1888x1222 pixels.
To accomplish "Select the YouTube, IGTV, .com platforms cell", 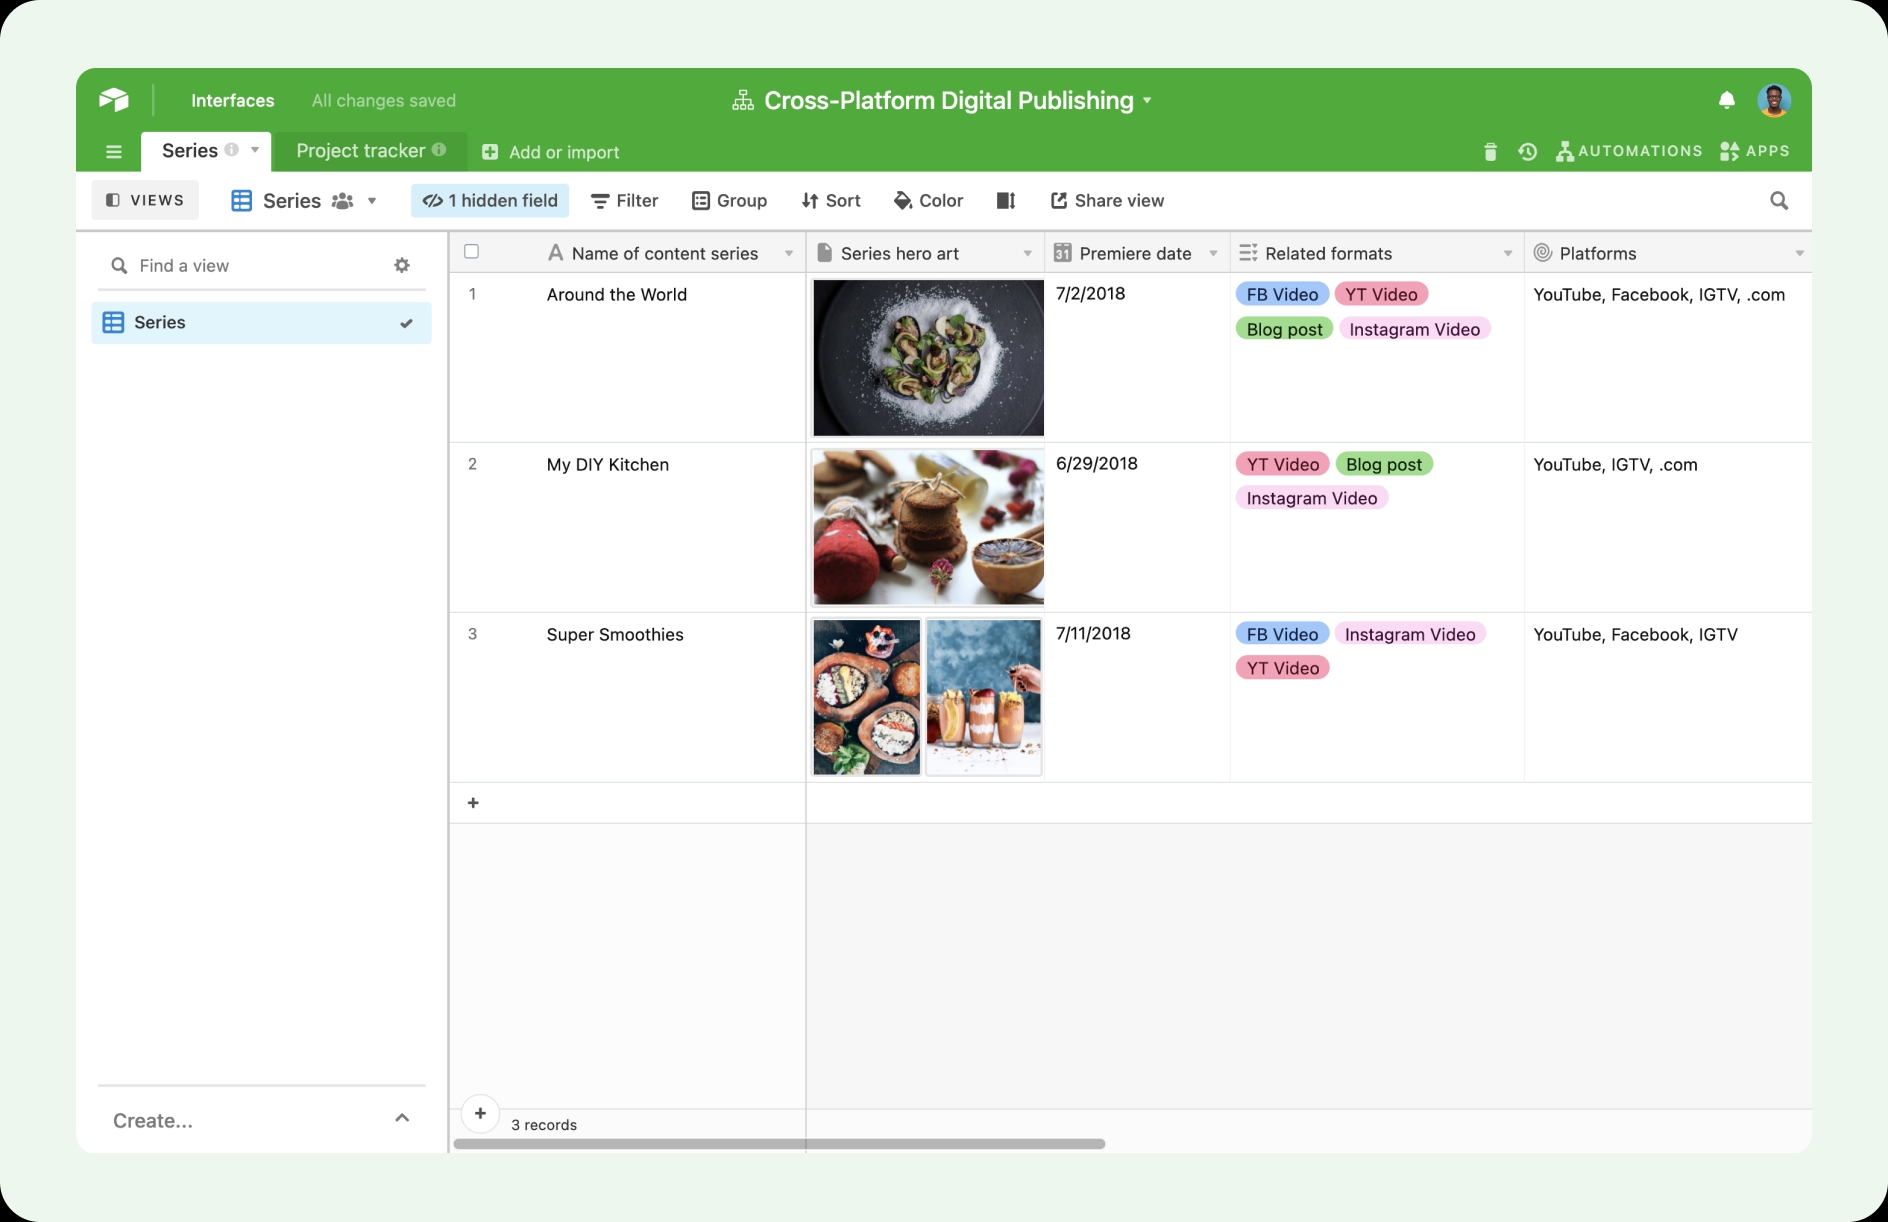I will coord(1668,528).
